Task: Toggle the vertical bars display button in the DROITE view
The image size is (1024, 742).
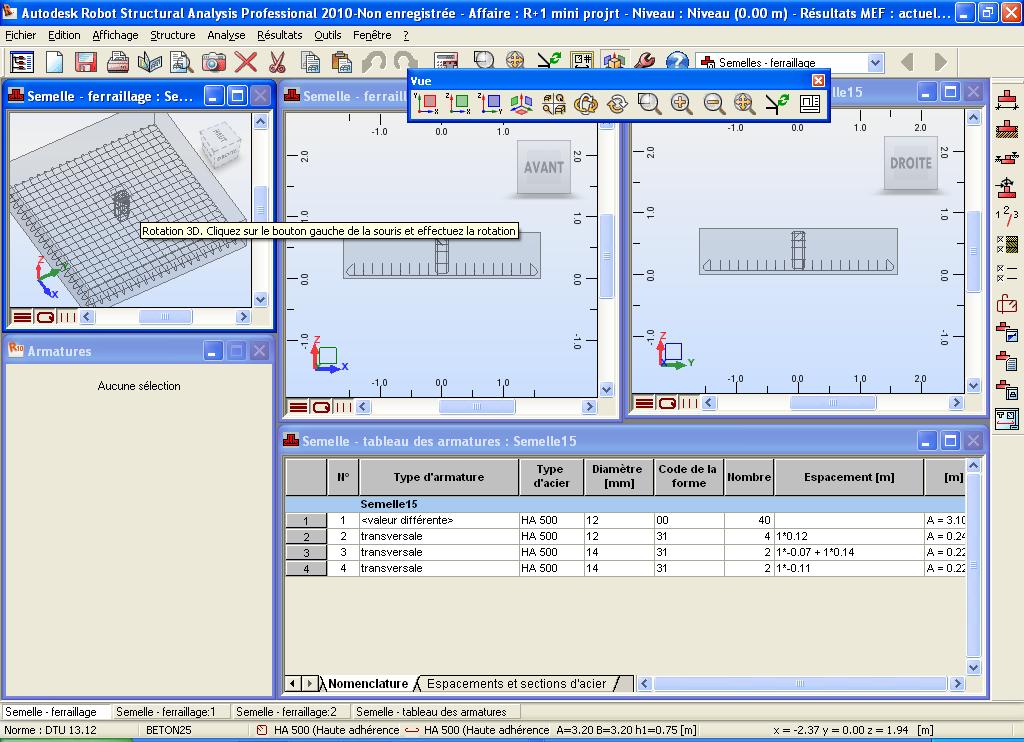Action: [690, 403]
